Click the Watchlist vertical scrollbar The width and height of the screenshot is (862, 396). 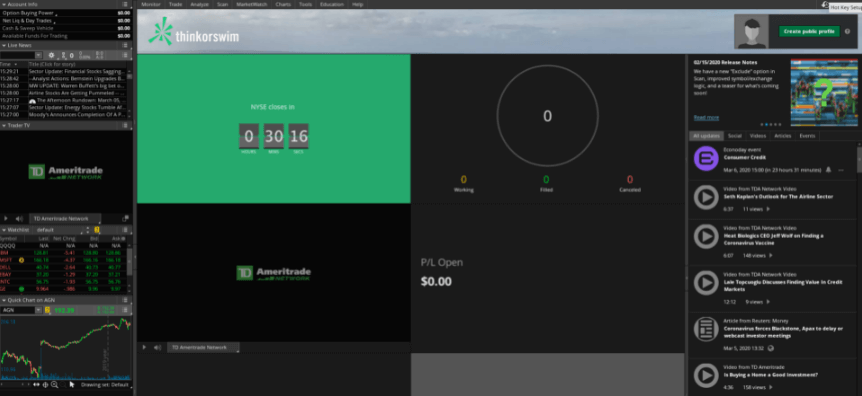pyautogui.click(x=129, y=261)
